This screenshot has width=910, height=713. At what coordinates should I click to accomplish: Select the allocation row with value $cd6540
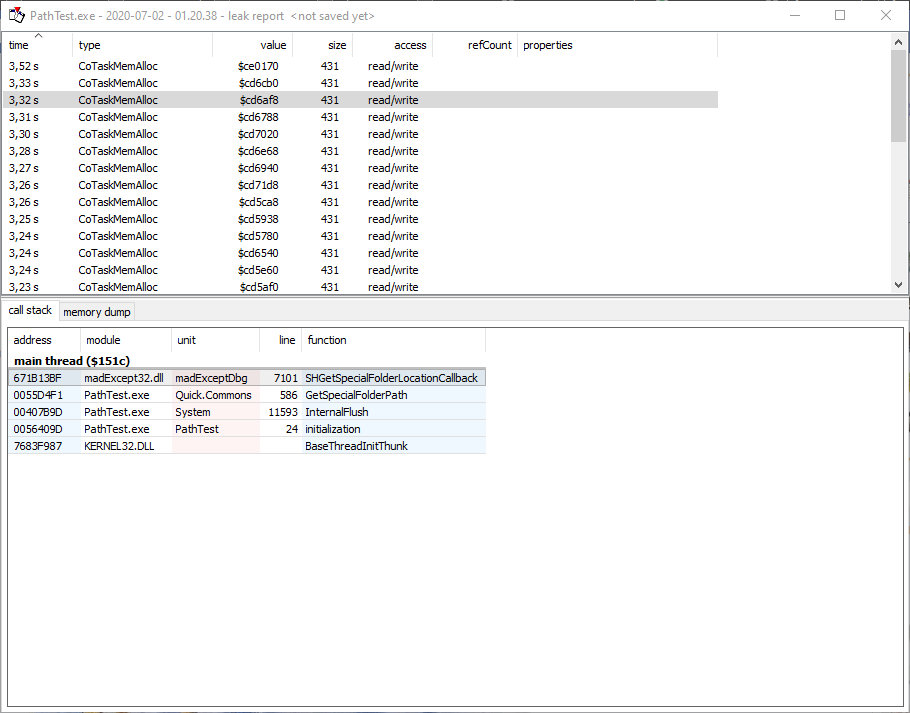pos(360,253)
